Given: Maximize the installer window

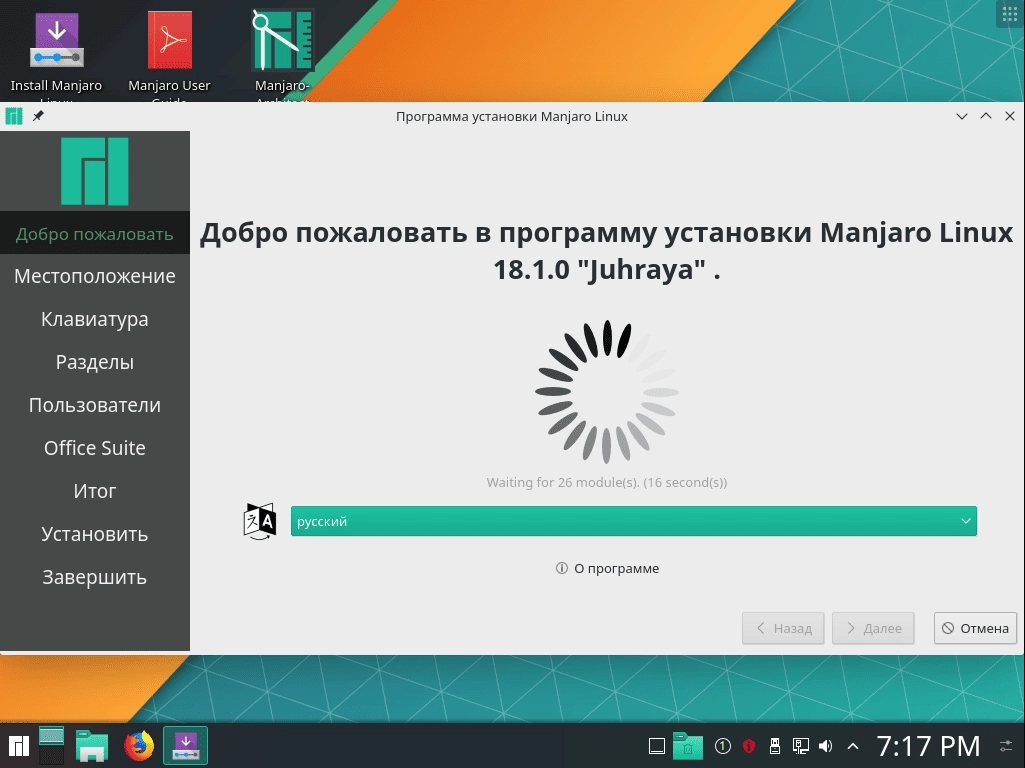Looking at the screenshot, I should coord(986,116).
